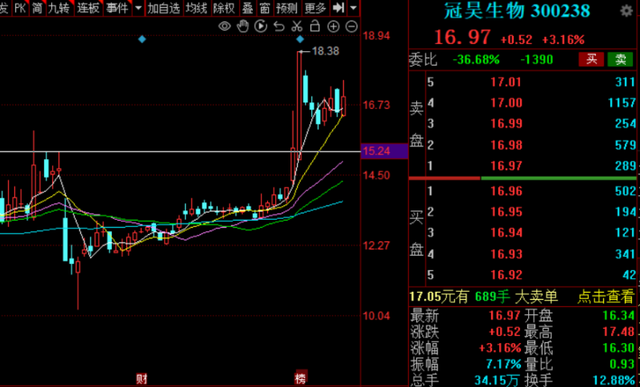Image resolution: width=640 pixels, height=387 pixels.
Task: Switch to the 九转 indicator tab
Action: [59, 8]
